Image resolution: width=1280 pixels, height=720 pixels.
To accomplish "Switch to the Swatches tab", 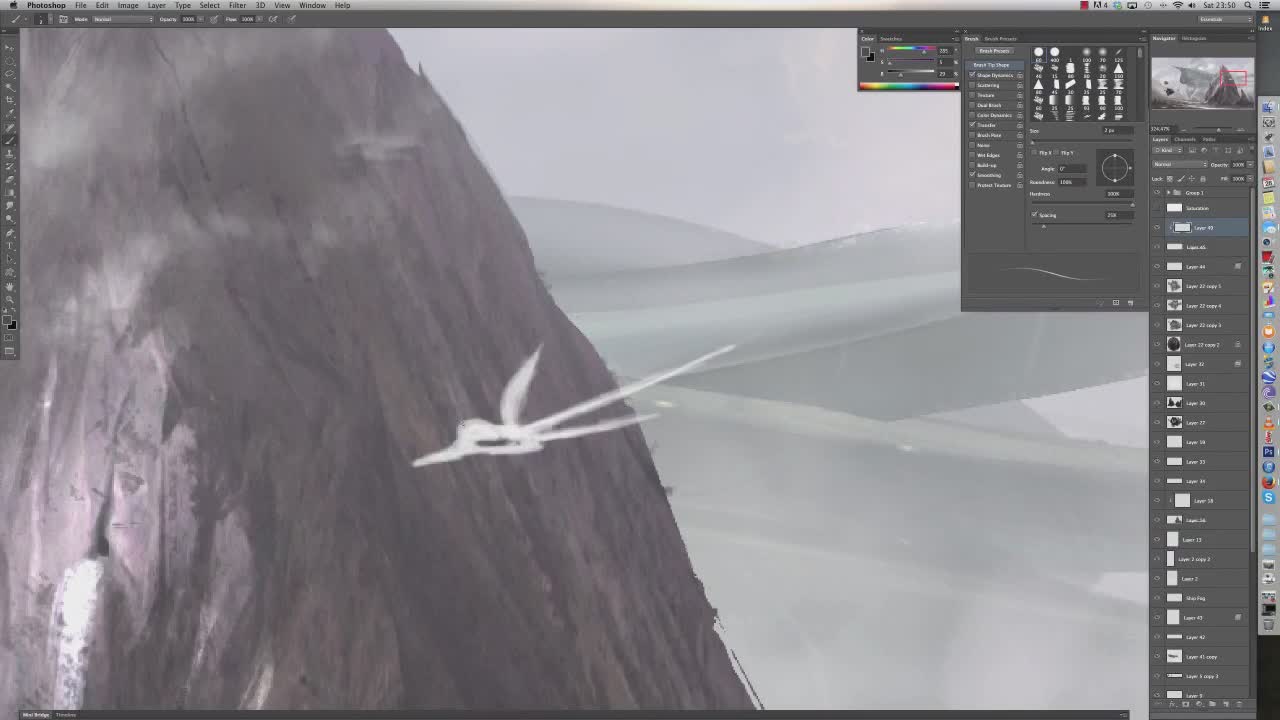I will [890, 39].
